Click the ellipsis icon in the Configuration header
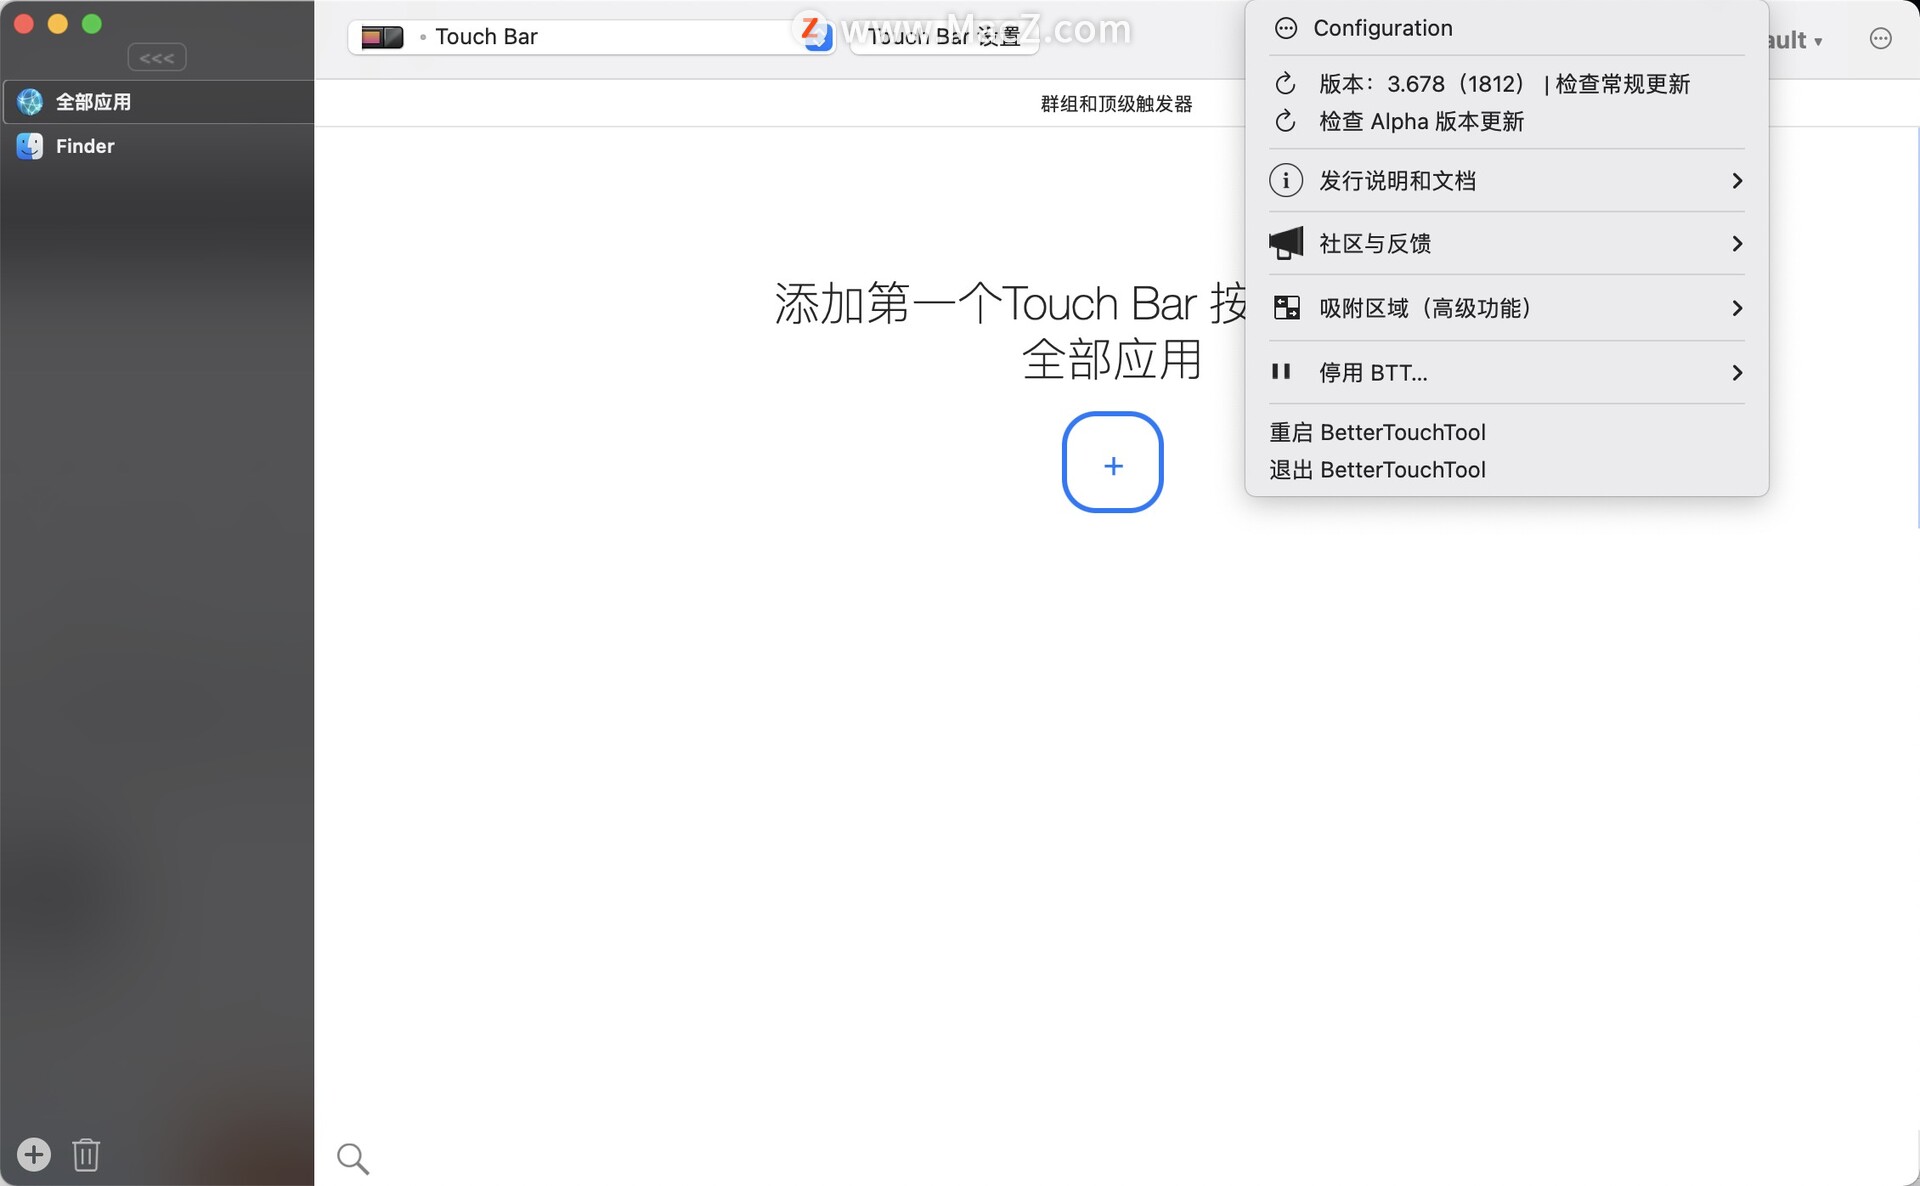 [1286, 28]
